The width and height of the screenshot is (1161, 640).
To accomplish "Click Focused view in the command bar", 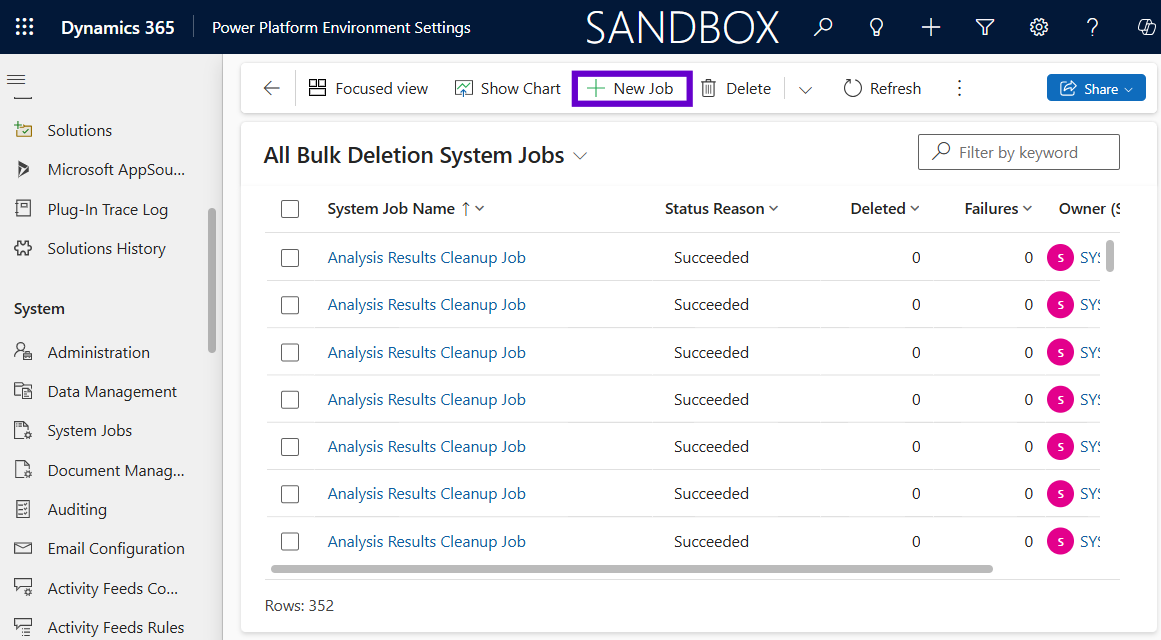I will click(x=368, y=88).
